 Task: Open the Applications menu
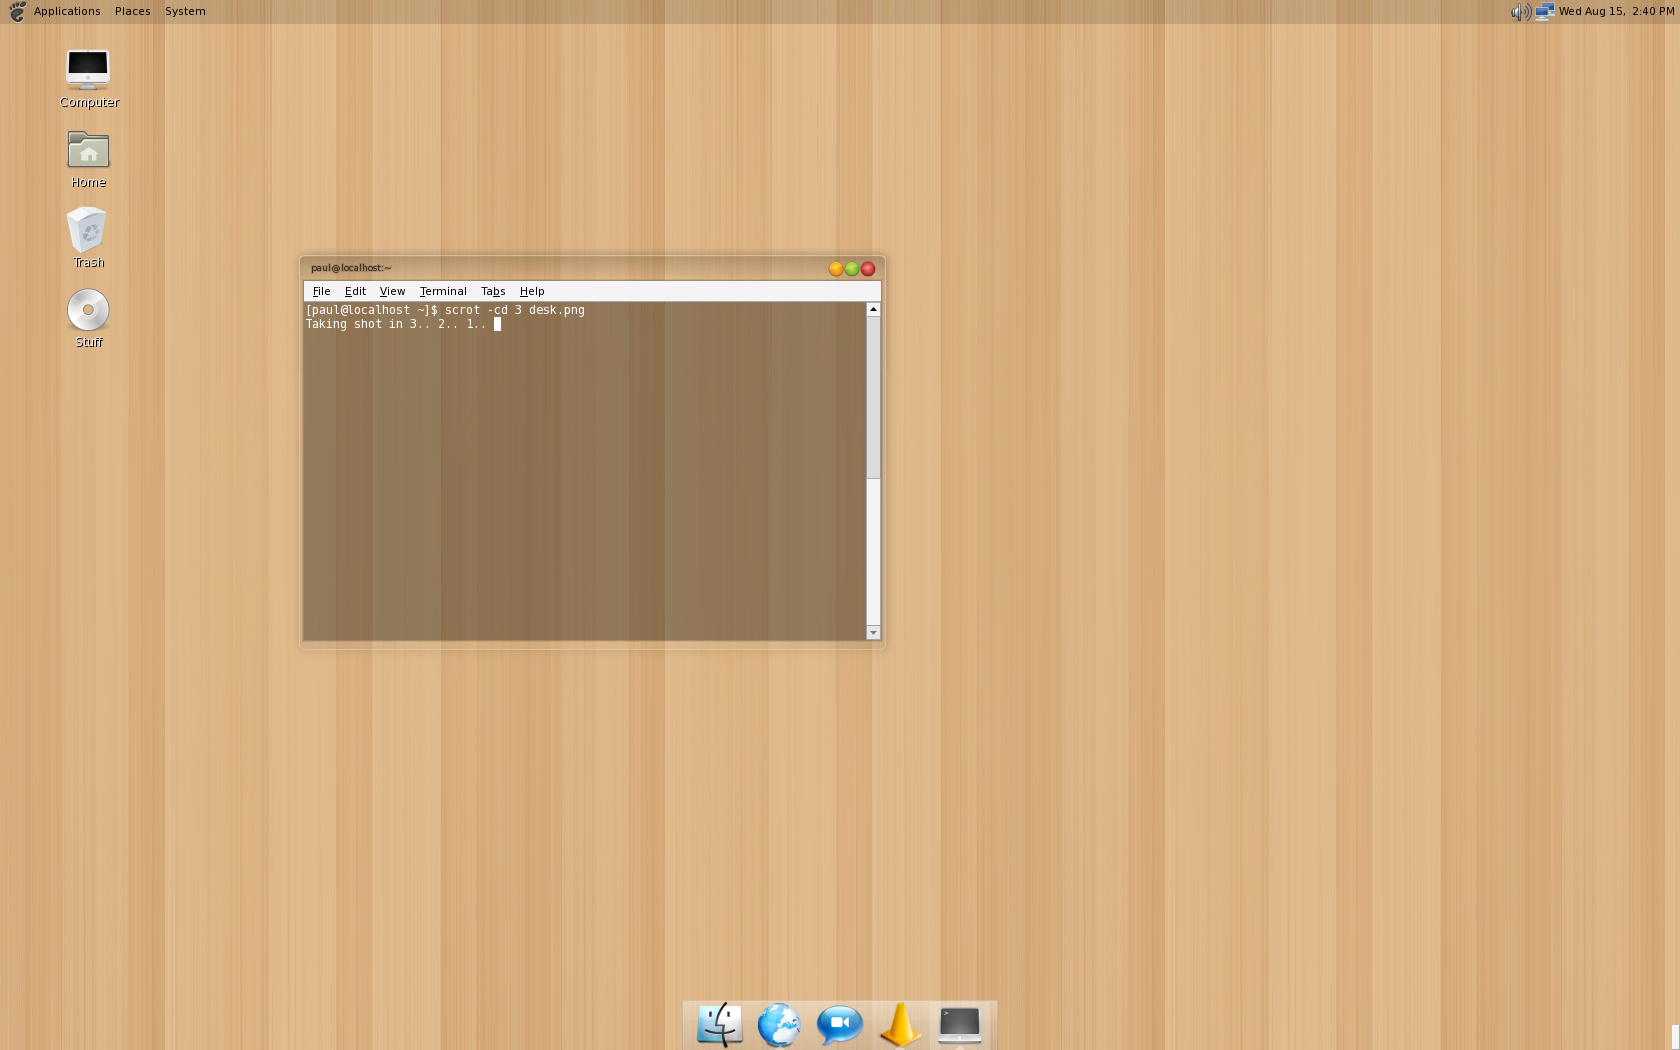tap(67, 12)
